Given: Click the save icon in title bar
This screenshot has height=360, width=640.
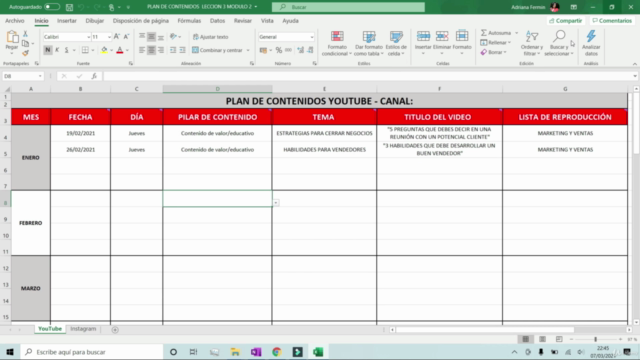Looking at the screenshot, I should tap(69, 7).
